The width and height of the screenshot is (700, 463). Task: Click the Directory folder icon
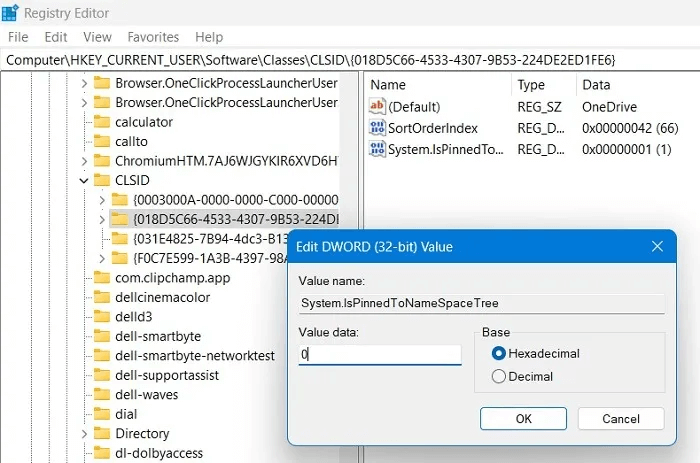102,434
